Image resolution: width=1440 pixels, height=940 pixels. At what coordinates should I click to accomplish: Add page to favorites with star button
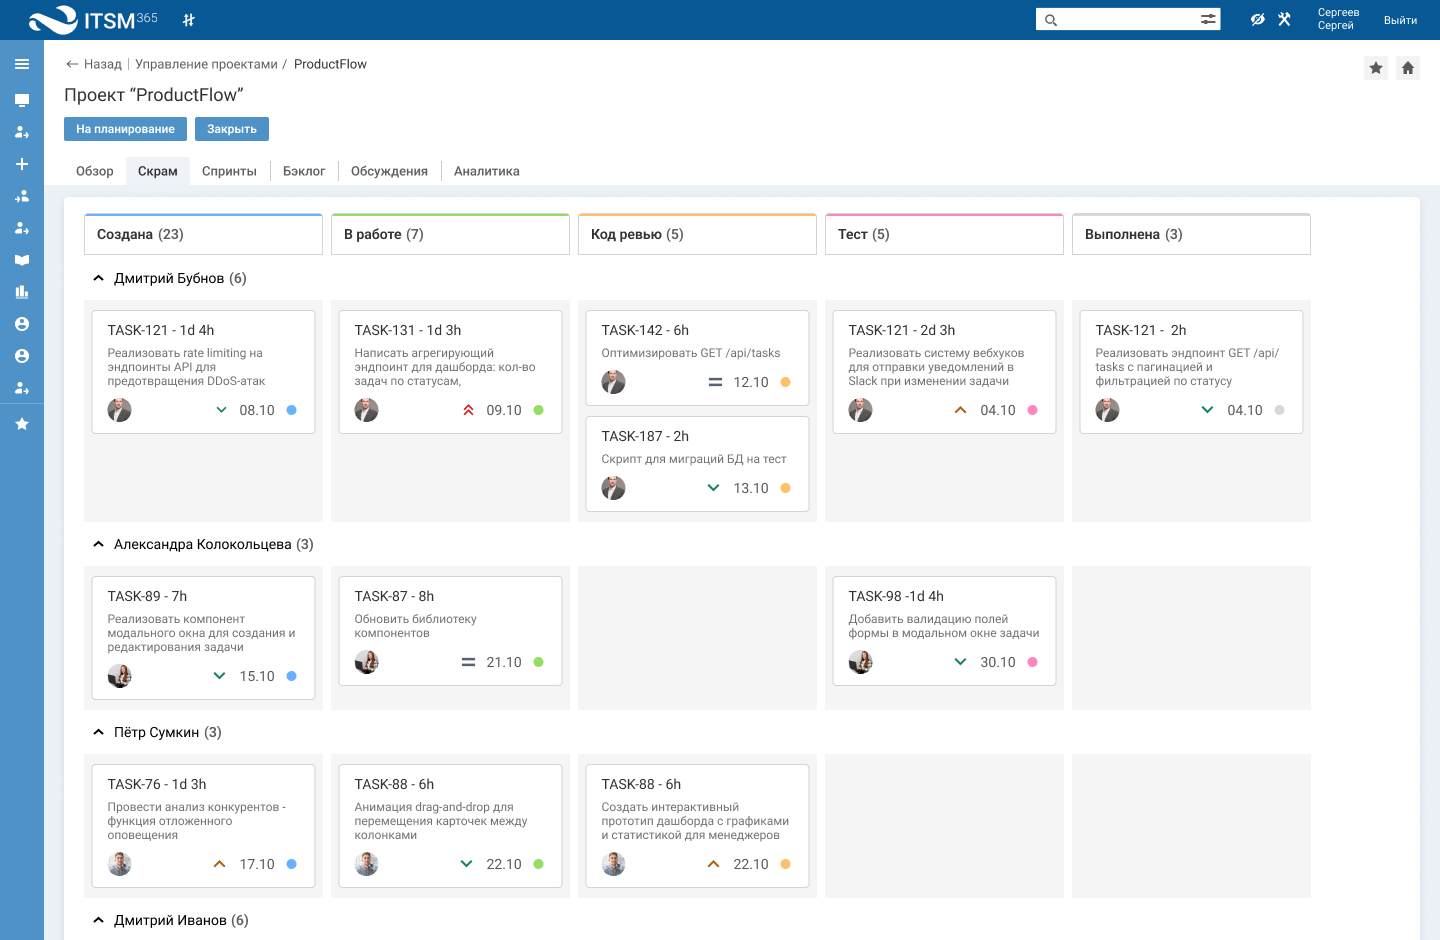tap(1376, 68)
